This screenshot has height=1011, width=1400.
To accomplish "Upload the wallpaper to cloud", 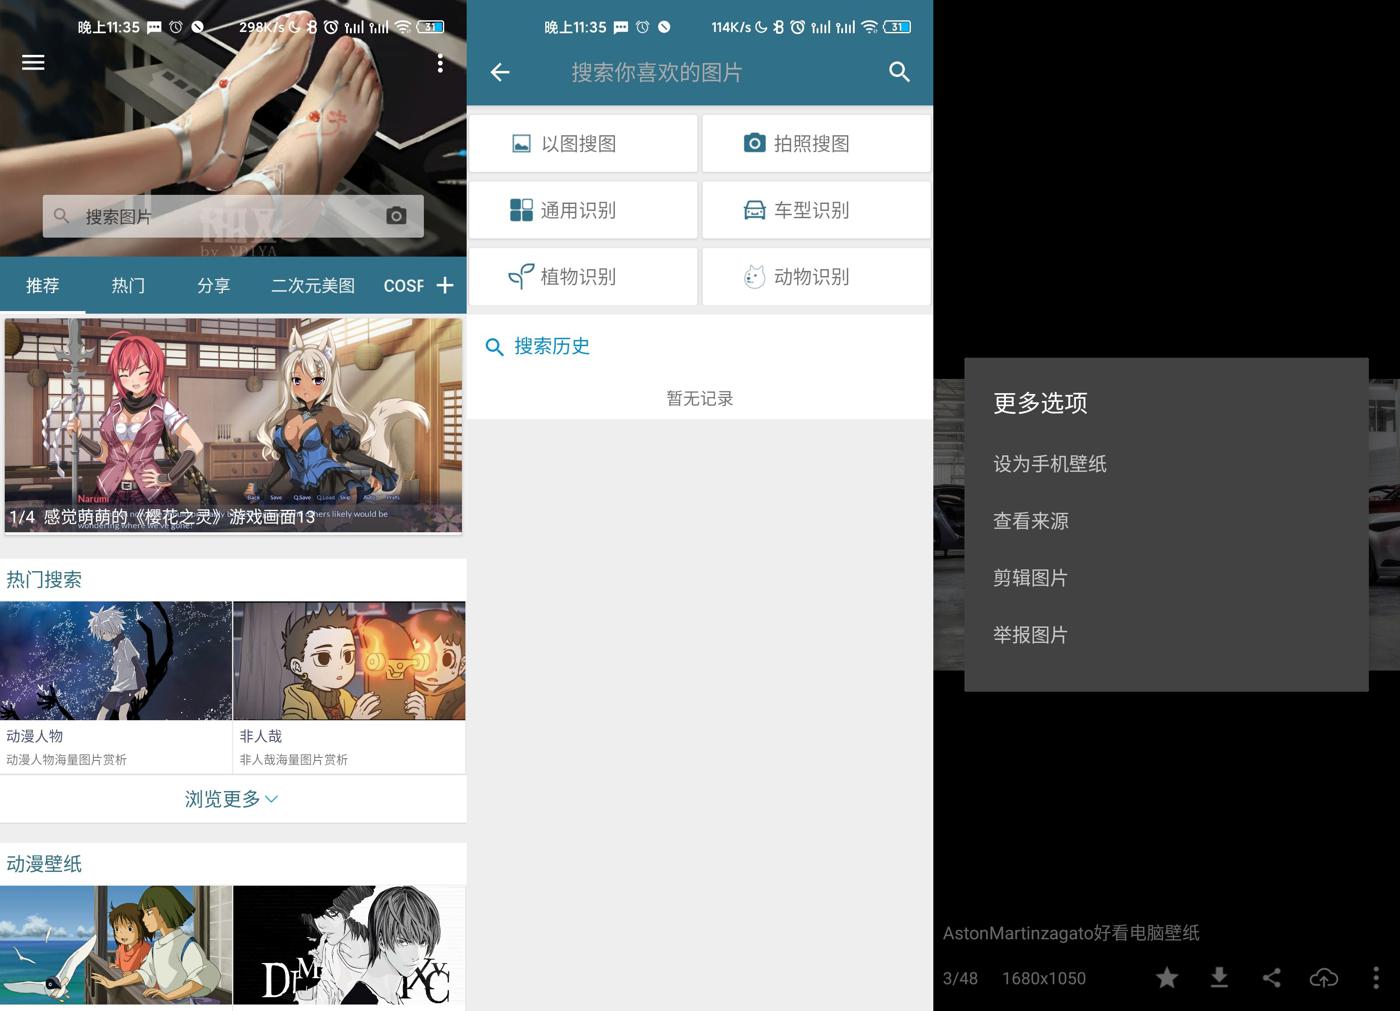I will (x=1323, y=978).
